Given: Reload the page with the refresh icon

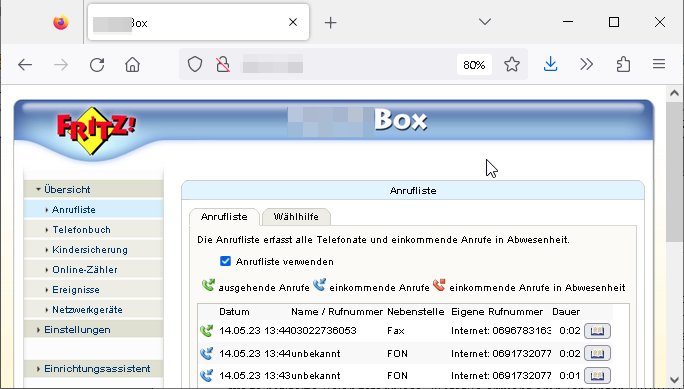Looking at the screenshot, I should click(x=97, y=65).
